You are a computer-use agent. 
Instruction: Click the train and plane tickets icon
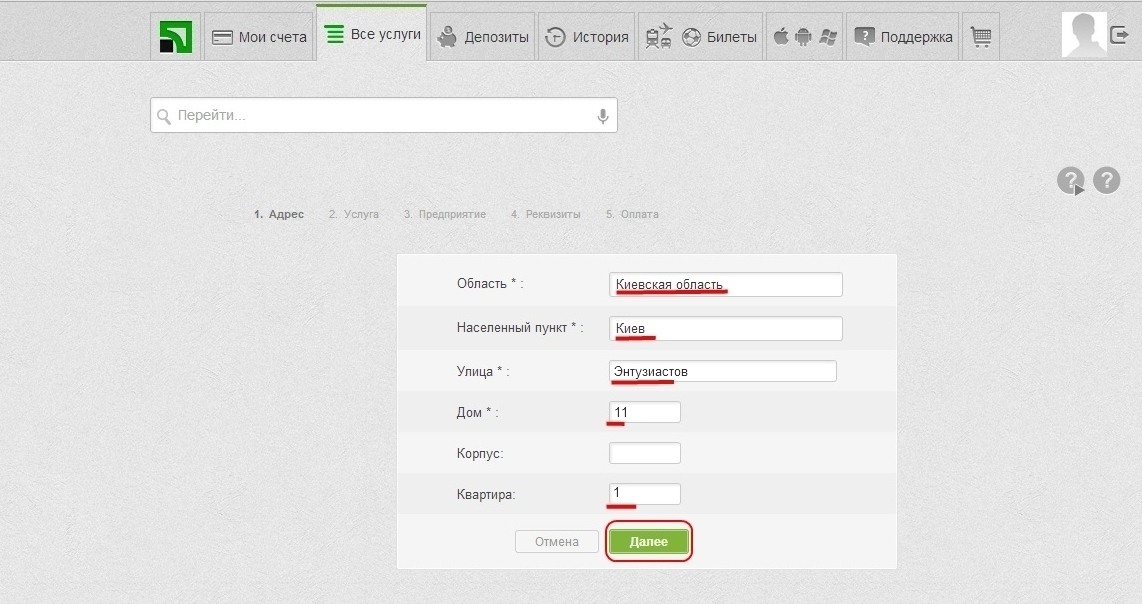click(658, 36)
